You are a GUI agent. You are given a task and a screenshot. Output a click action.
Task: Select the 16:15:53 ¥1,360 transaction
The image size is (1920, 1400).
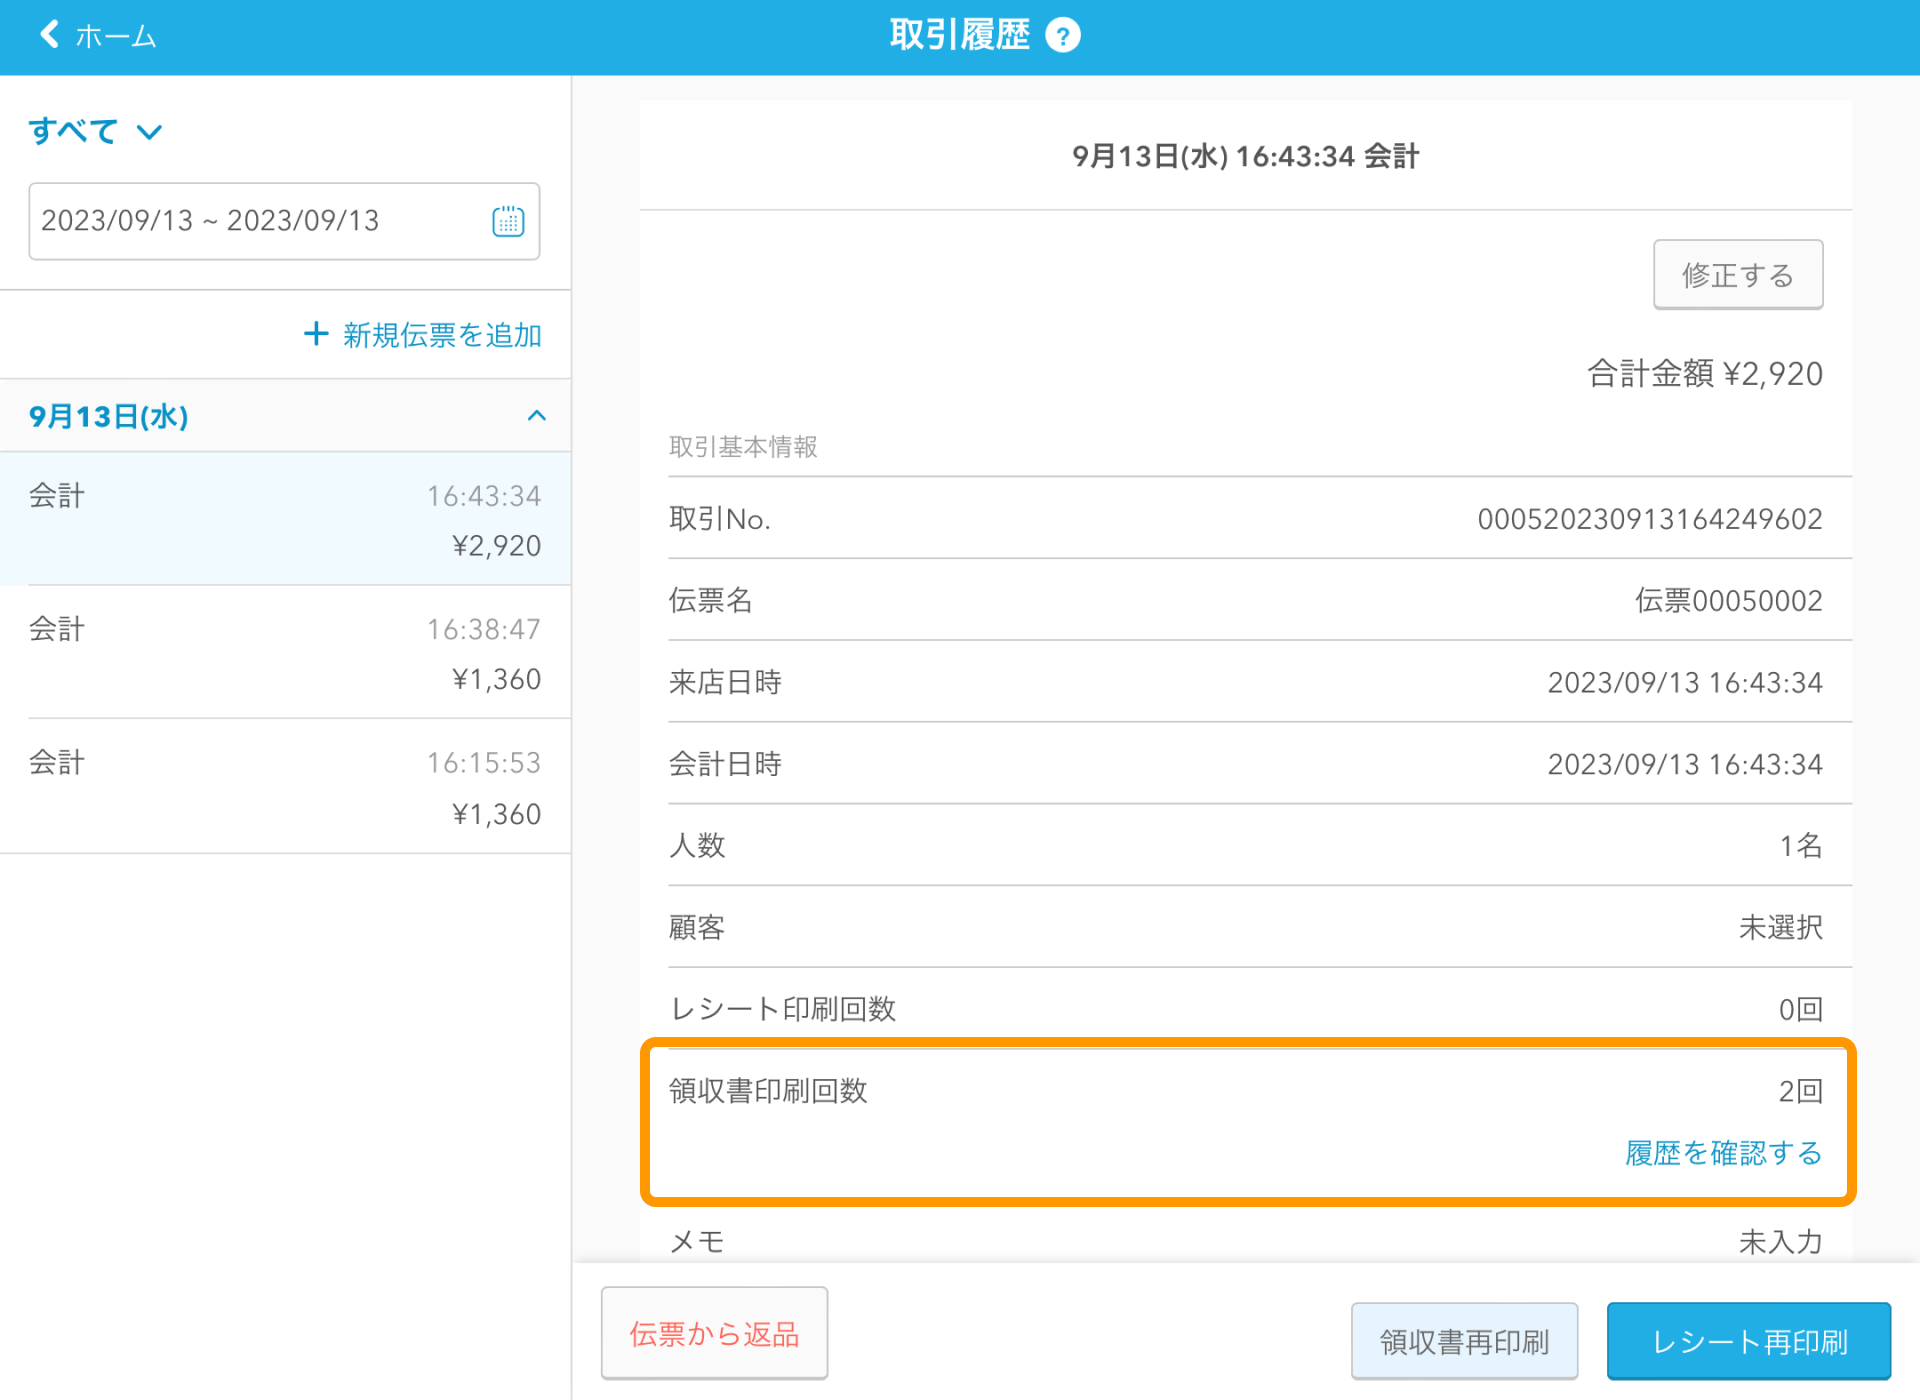(x=285, y=786)
